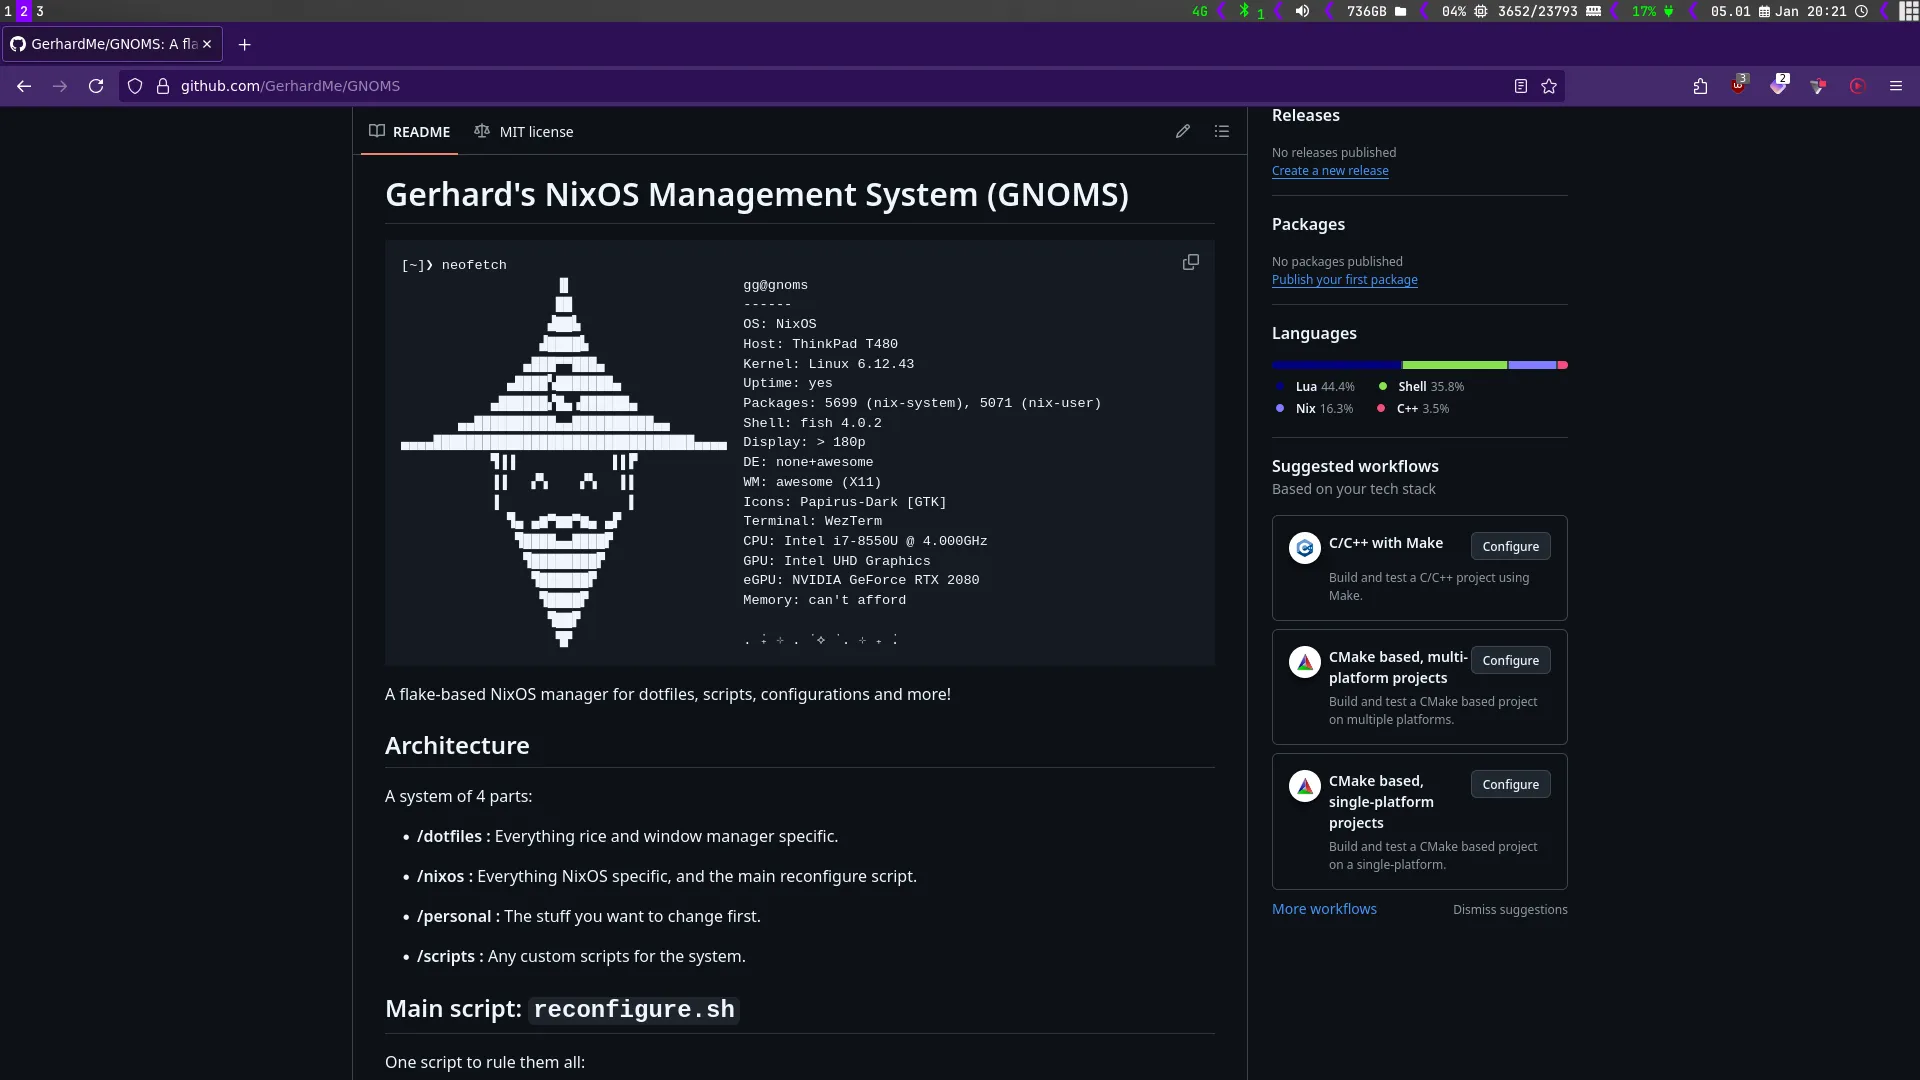The height and width of the screenshot is (1080, 1920).
Task: Click the disk folder icon in the status bar
Action: (x=1401, y=11)
